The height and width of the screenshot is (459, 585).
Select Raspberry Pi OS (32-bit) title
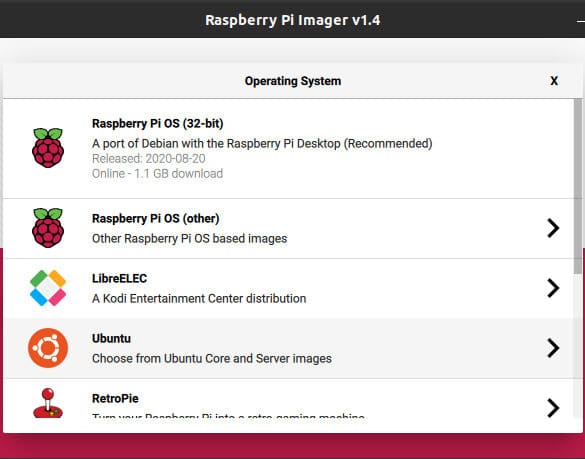157,124
